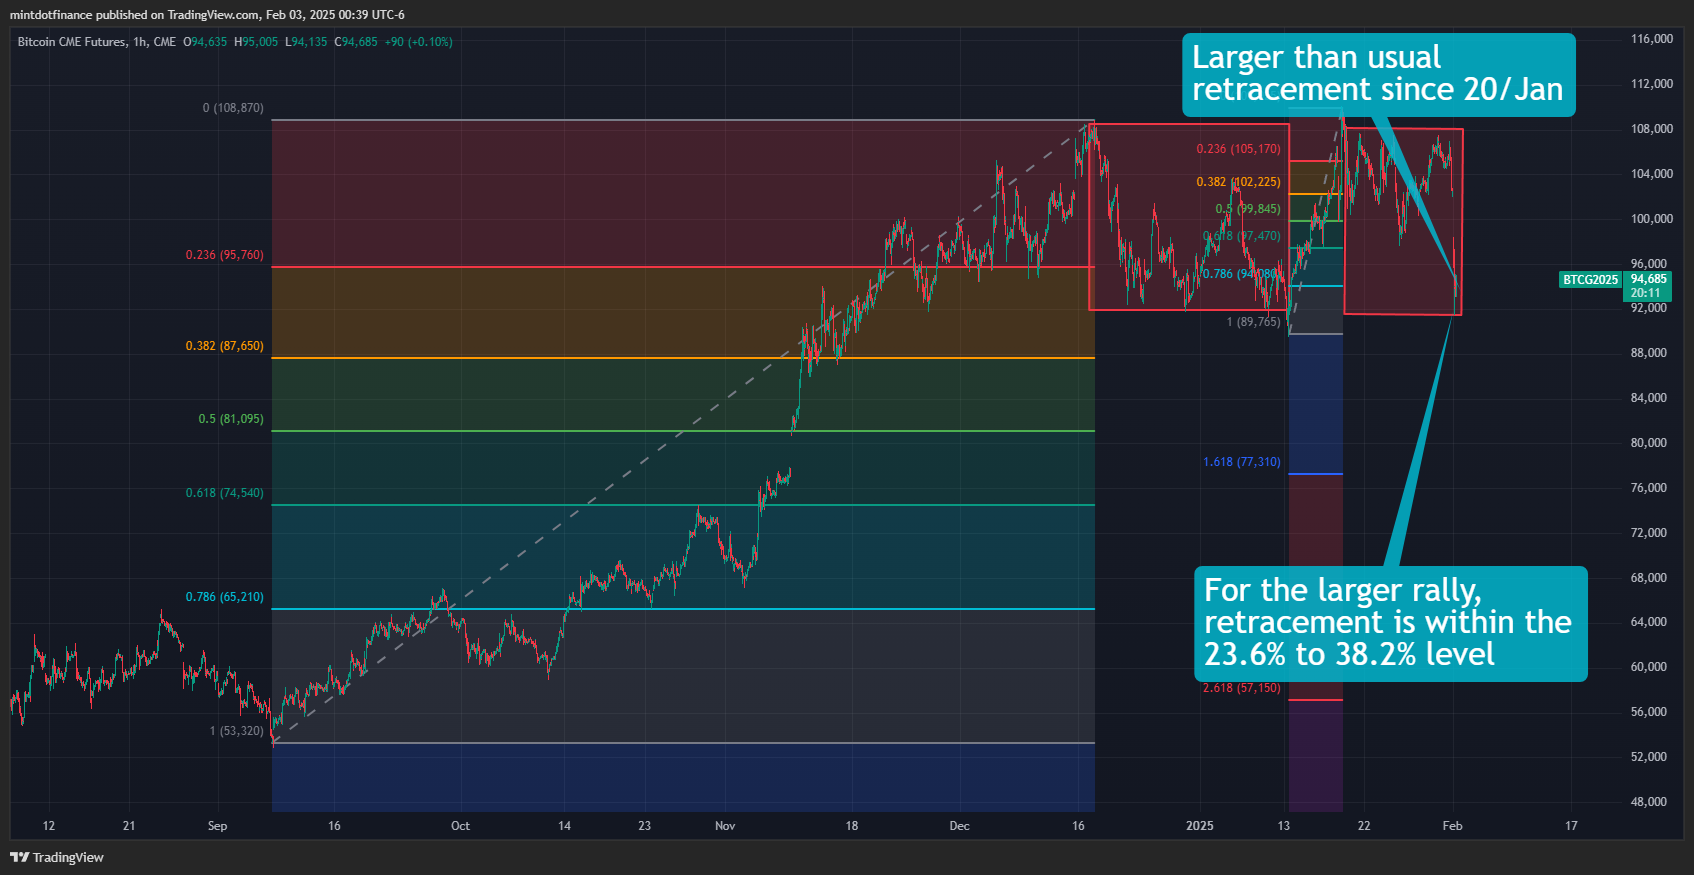This screenshot has height=875, width=1694.
Task: Click the 'Oct' time axis label
Action: click(460, 826)
